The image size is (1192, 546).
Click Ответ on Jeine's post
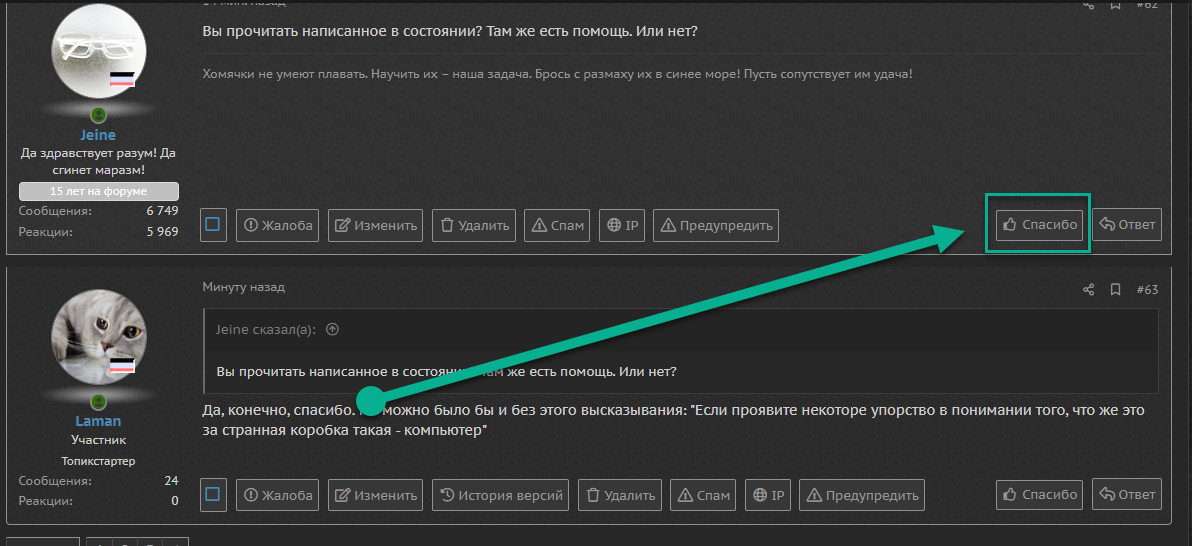pyautogui.click(x=1127, y=224)
